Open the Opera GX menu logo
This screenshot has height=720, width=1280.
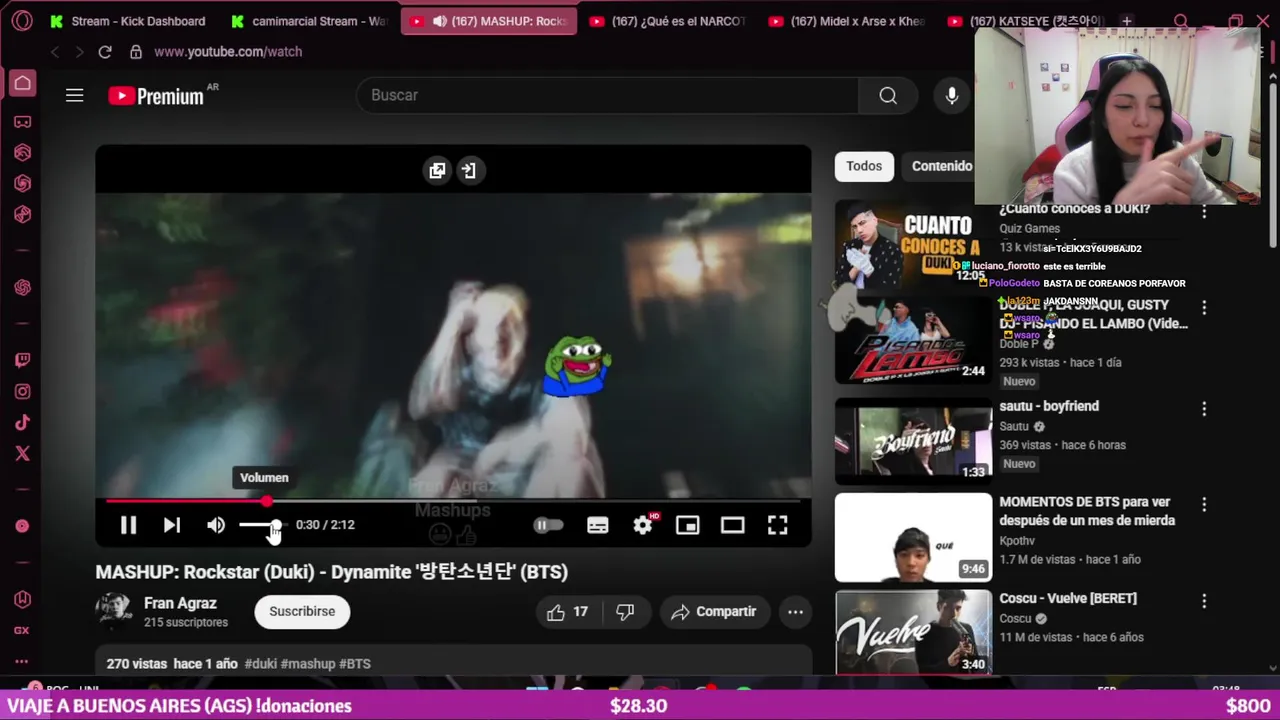tap(22, 20)
